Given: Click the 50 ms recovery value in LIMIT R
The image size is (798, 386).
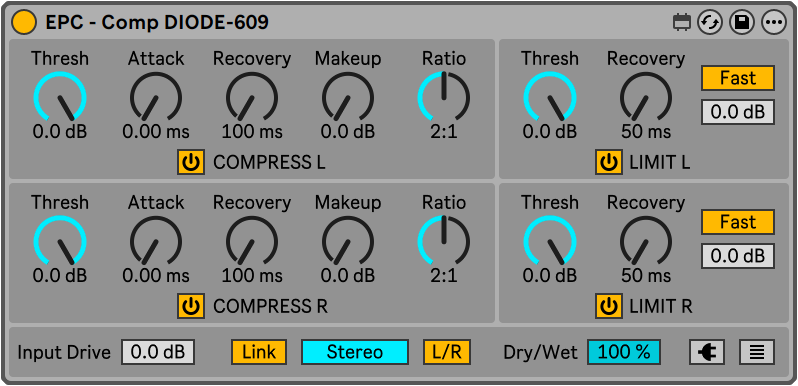Looking at the screenshot, I should click(646, 276).
